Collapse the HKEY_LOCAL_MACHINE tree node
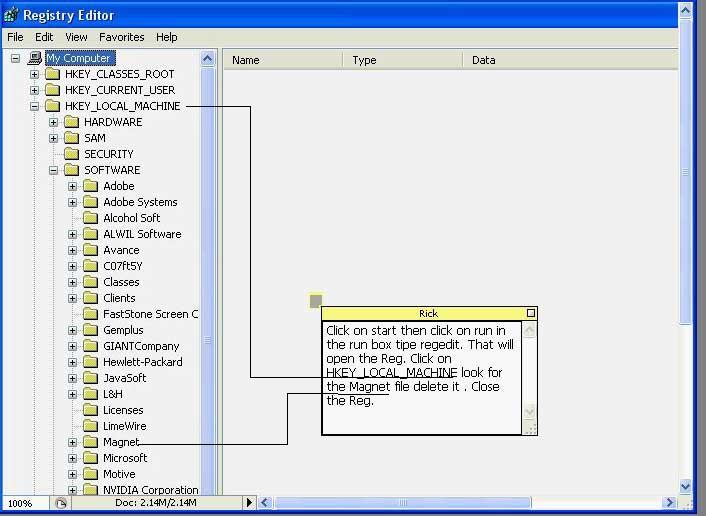Screen dimensions: 706x516 (x=35, y=106)
